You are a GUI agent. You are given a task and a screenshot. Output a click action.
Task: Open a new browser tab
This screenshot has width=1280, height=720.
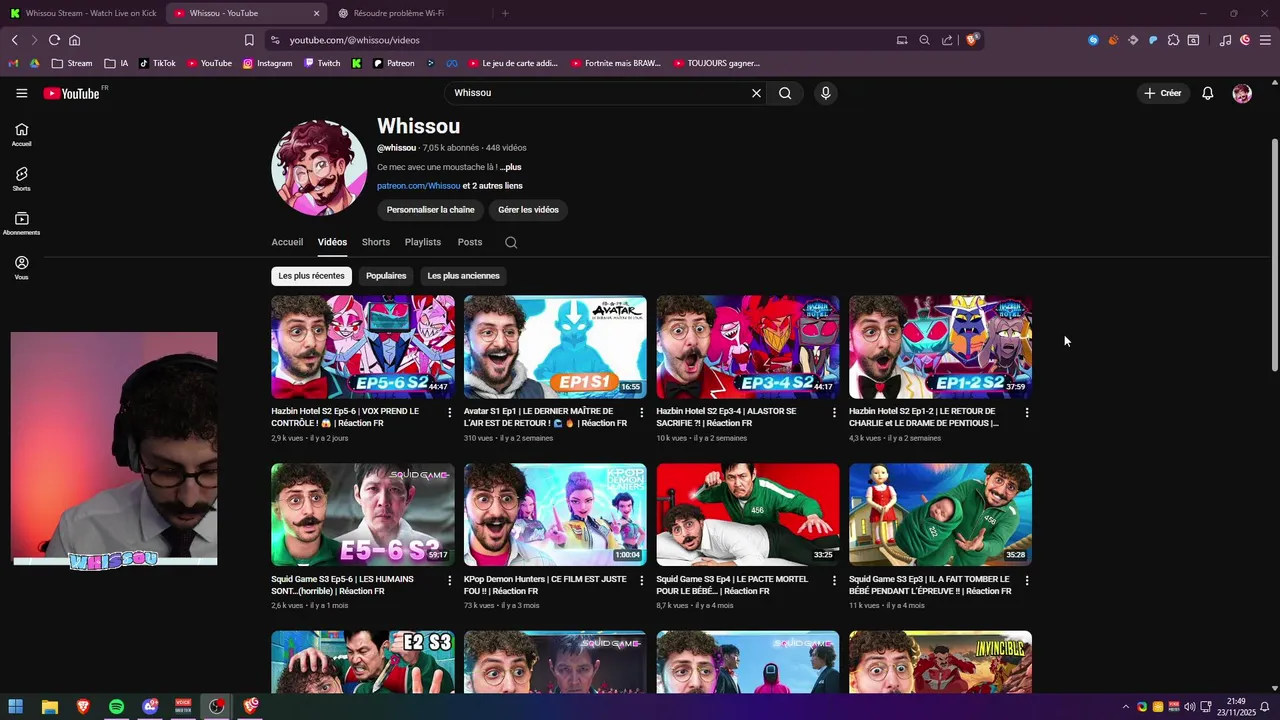505,13
